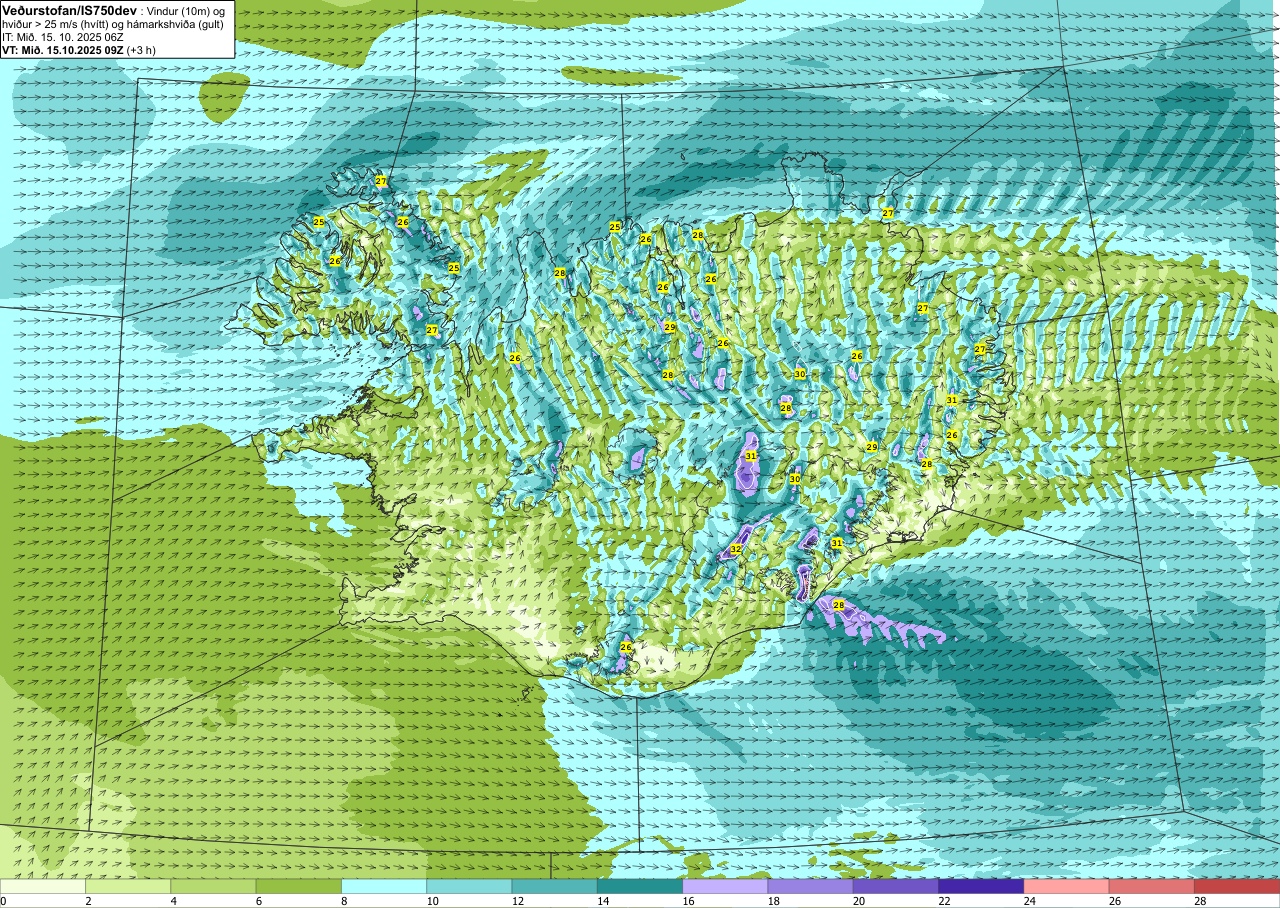Click the 22–24 m/s dark indigo legend swatch
Viewport: 1280px width, 908px height.
point(981,886)
